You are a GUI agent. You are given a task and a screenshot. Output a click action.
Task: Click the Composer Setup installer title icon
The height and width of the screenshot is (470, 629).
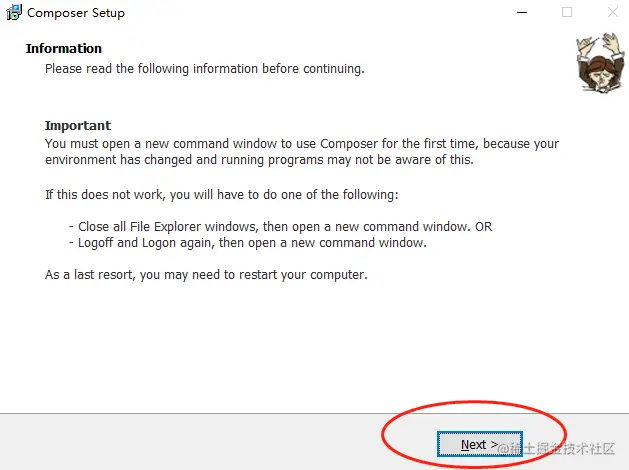coord(13,13)
